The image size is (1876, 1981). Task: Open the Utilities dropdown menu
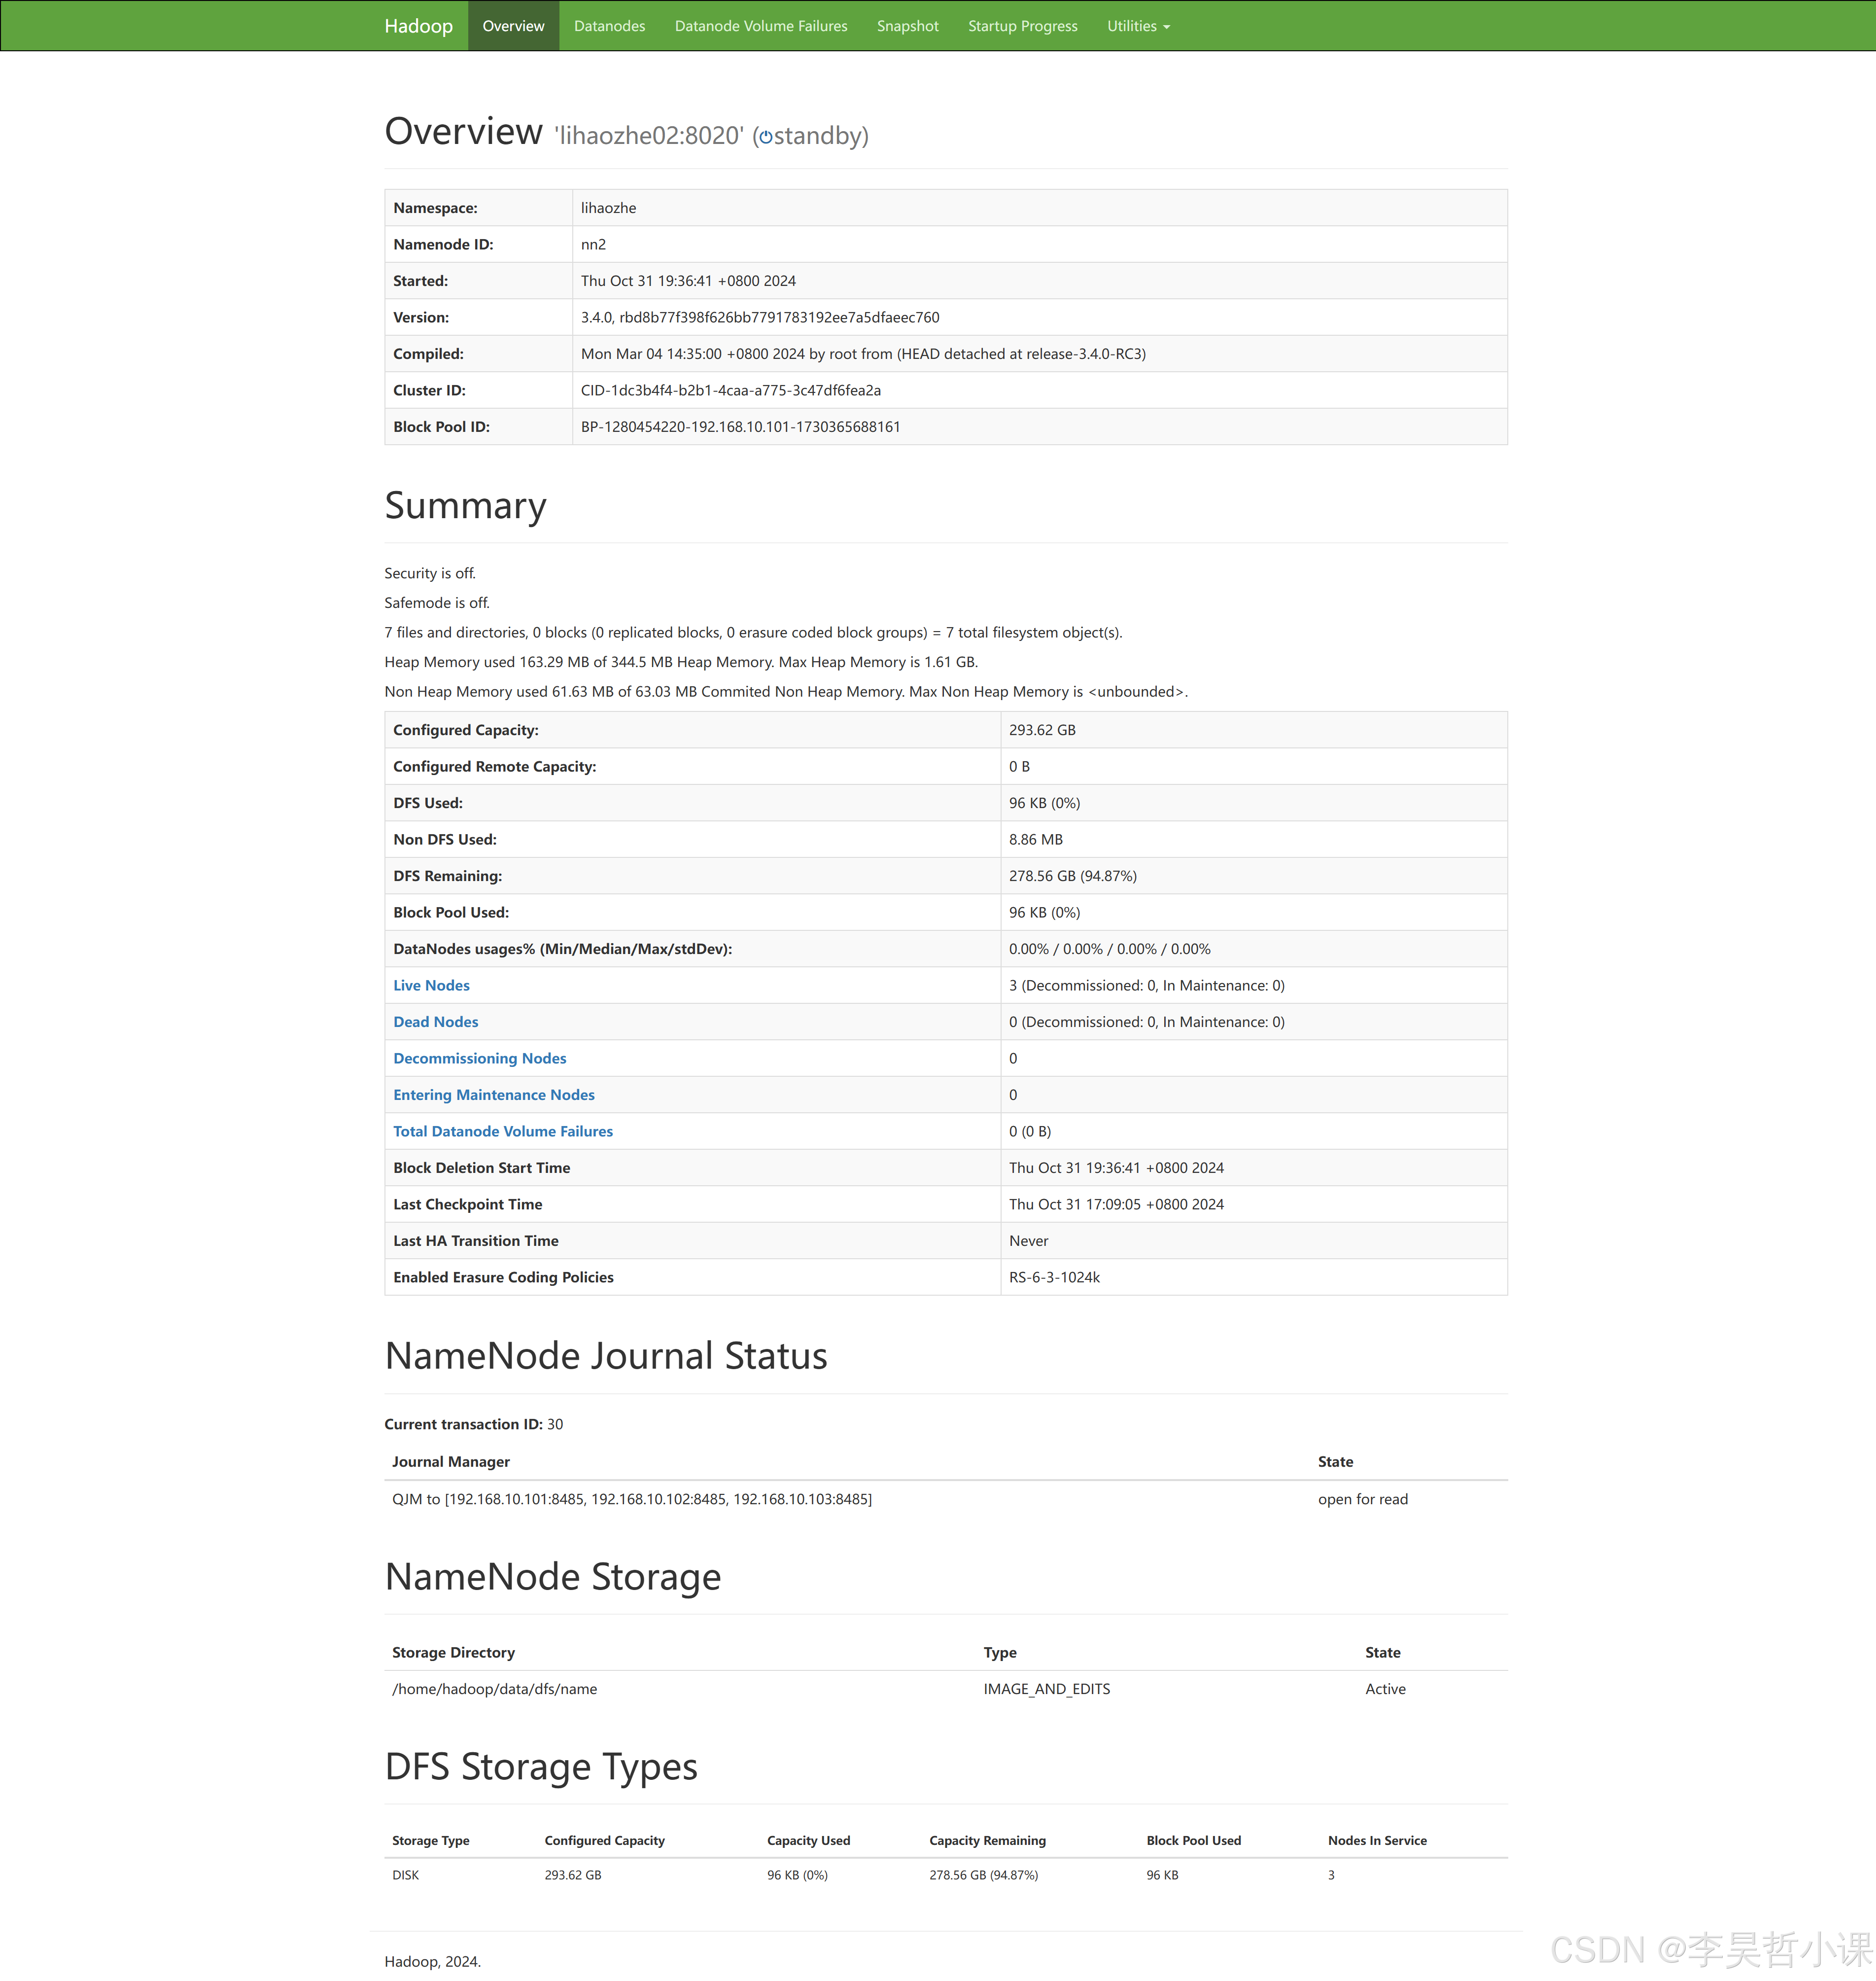(1138, 26)
